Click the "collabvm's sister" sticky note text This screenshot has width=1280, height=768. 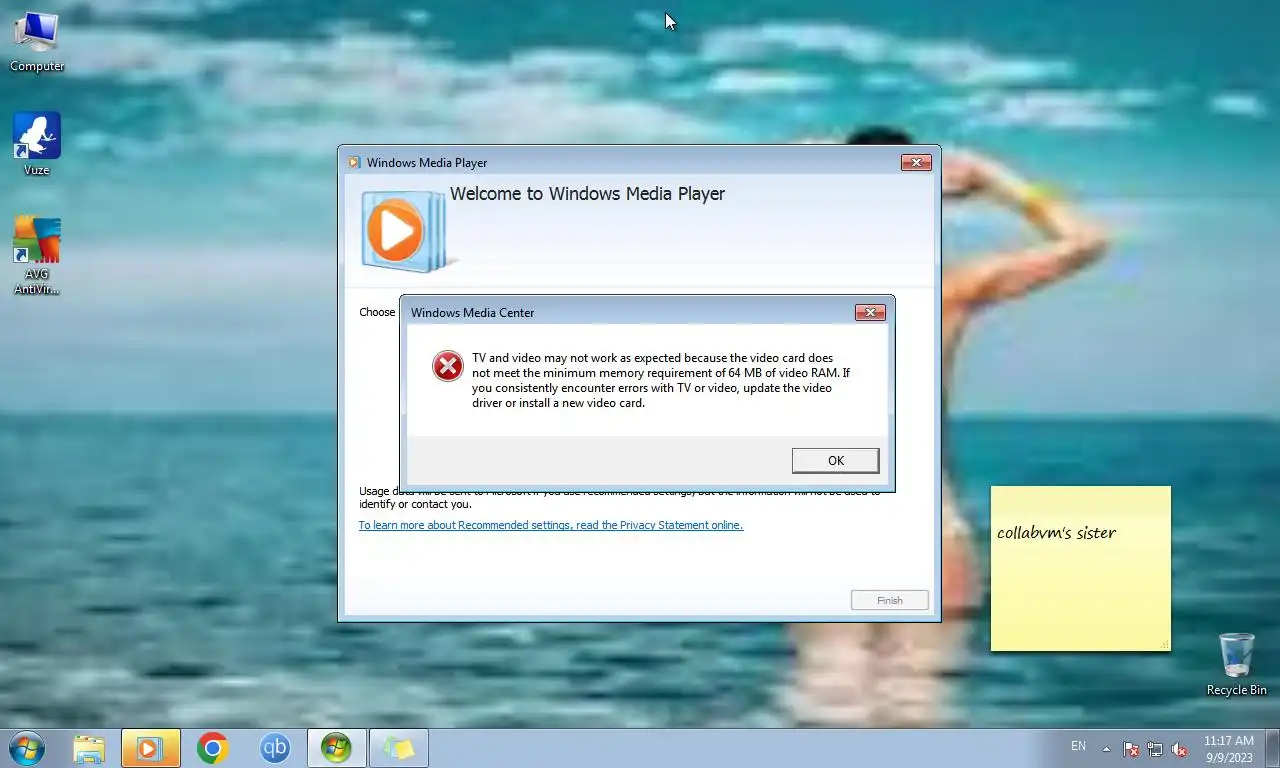point(1056,533)
